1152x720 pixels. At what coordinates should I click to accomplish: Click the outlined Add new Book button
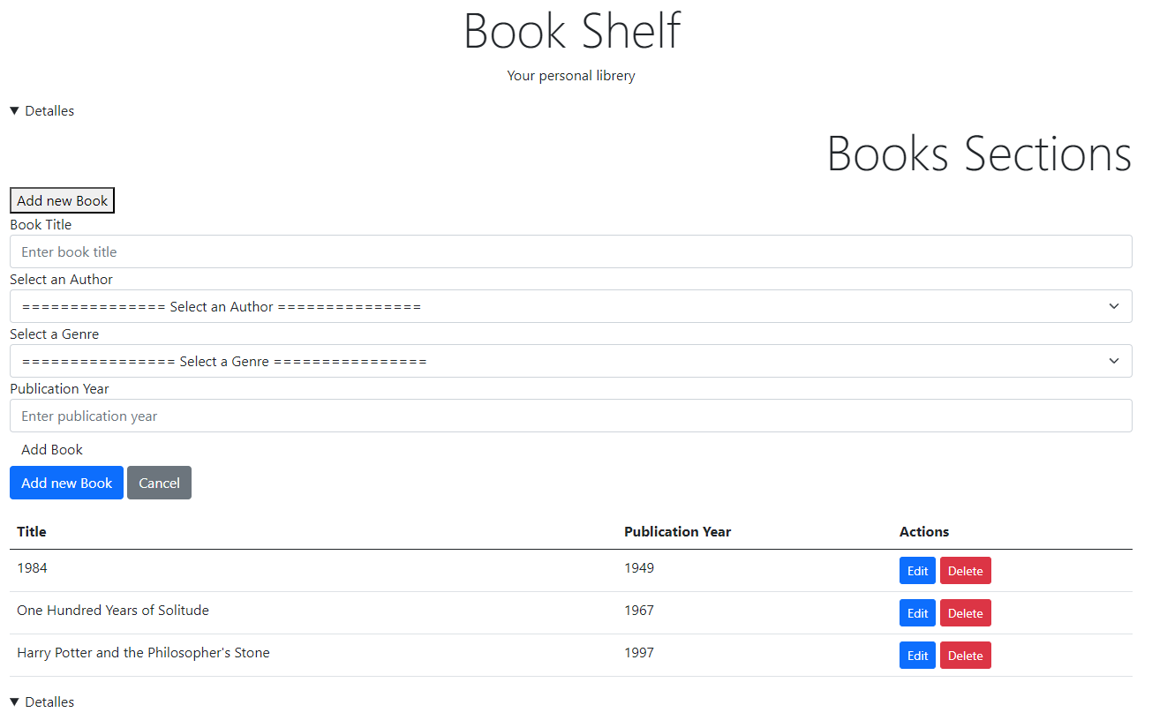[x=61, y=200]
